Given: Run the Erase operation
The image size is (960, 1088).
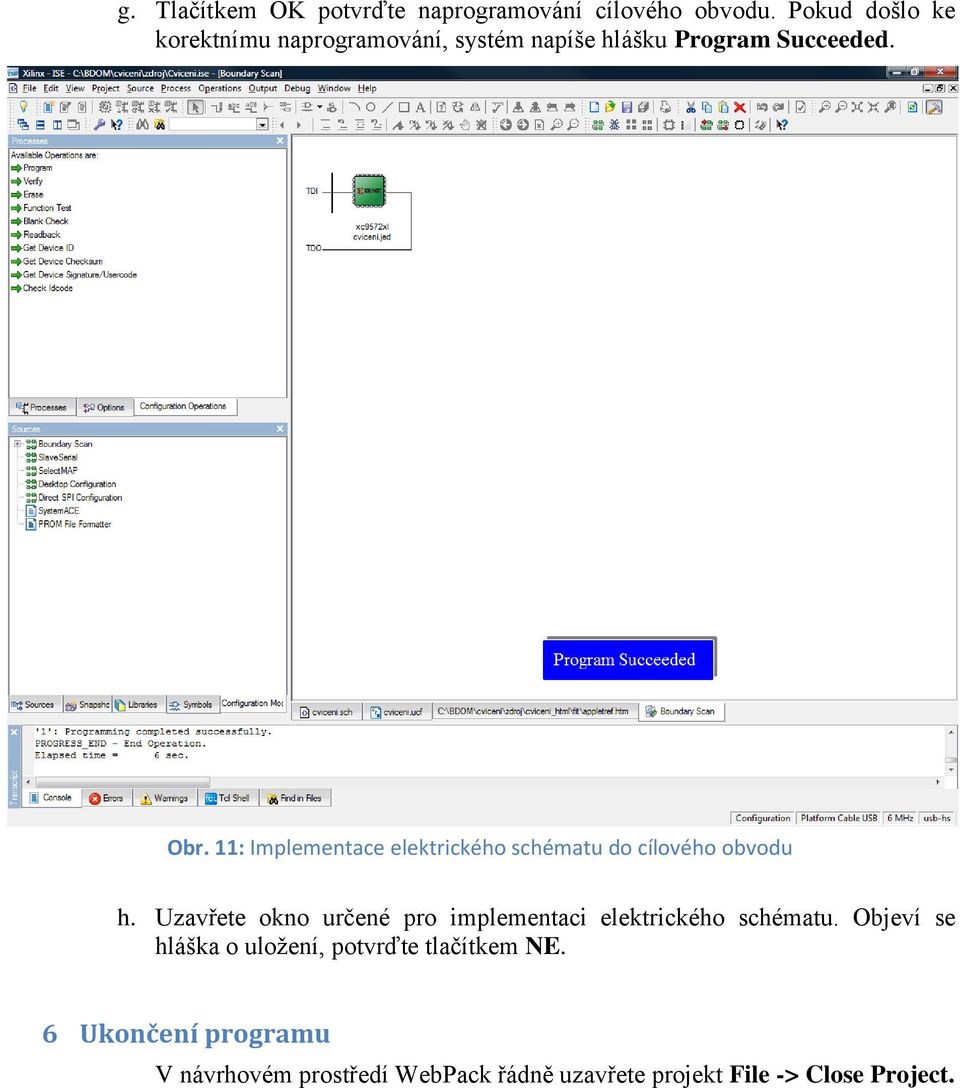Looking at the screenshot, I should point(27,194).
